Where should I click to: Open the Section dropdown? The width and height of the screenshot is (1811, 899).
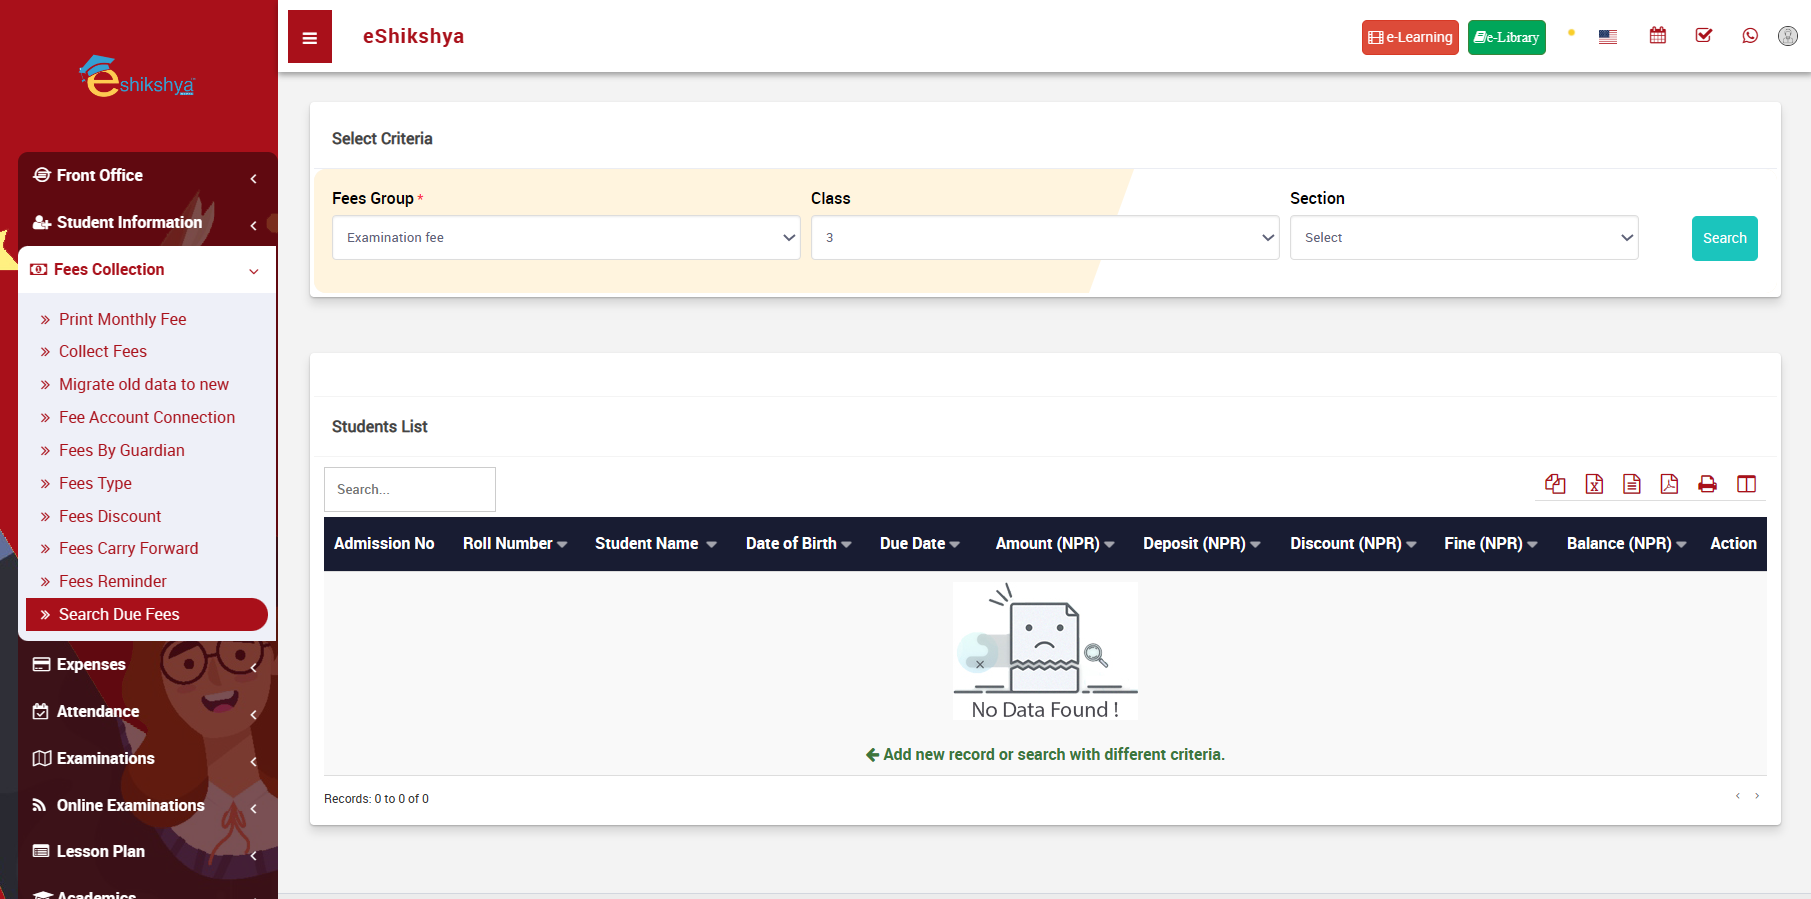click(1464, 238)
